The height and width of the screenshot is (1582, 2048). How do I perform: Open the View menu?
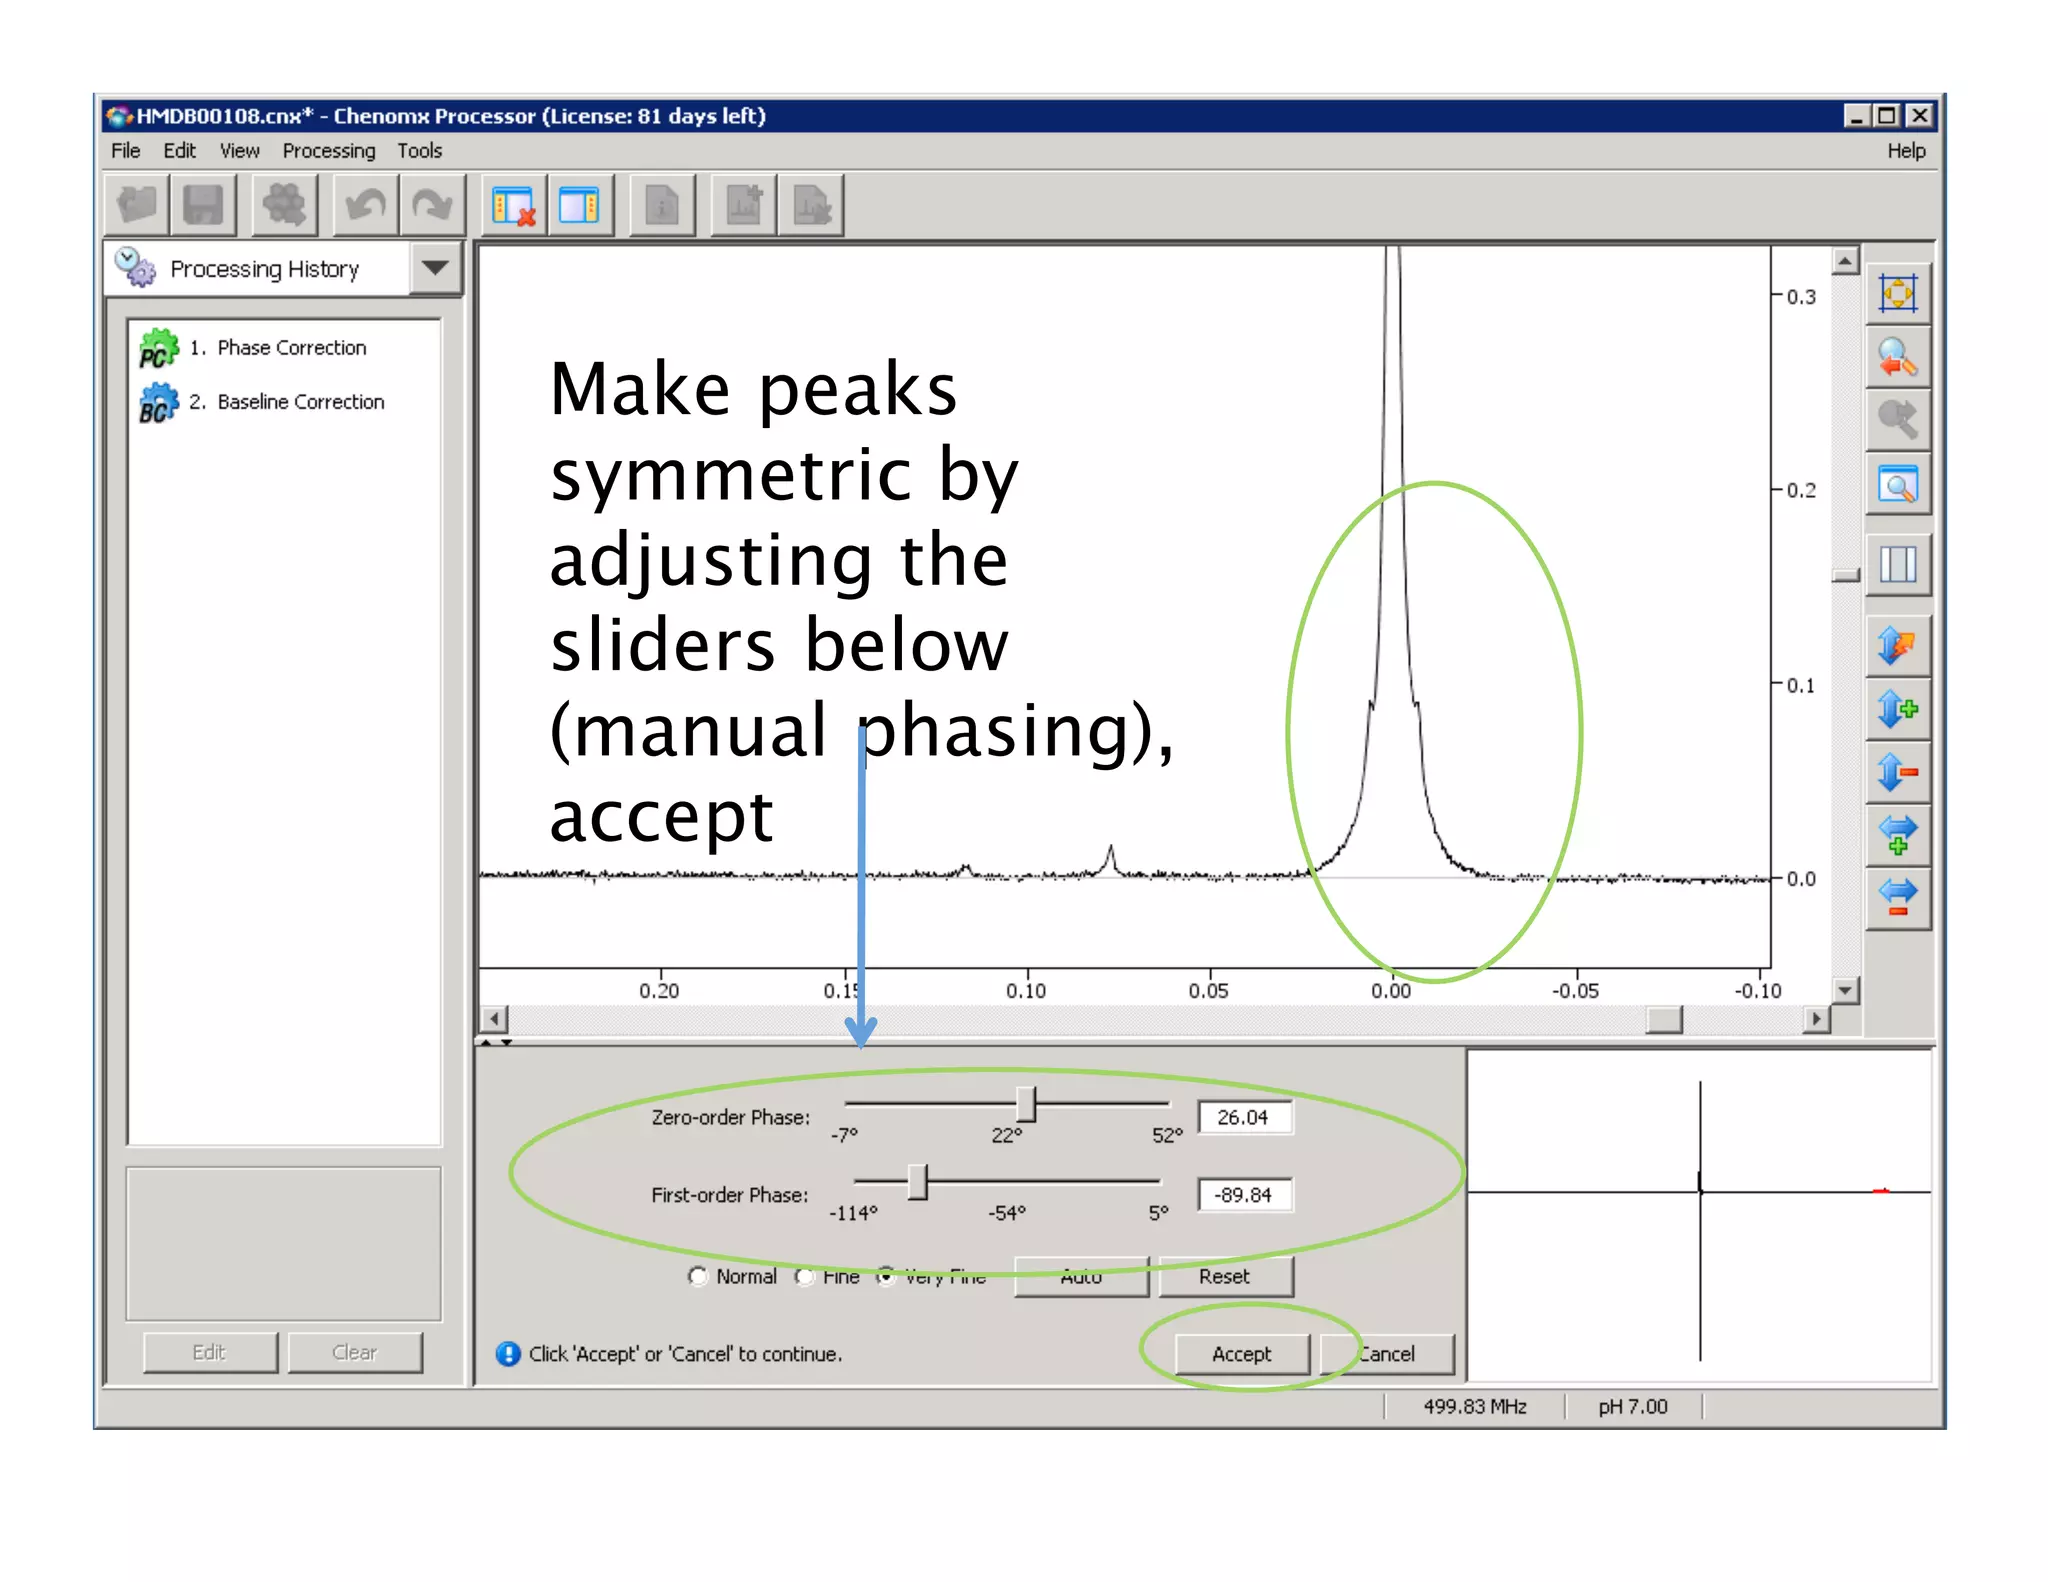tap(240, 151)
